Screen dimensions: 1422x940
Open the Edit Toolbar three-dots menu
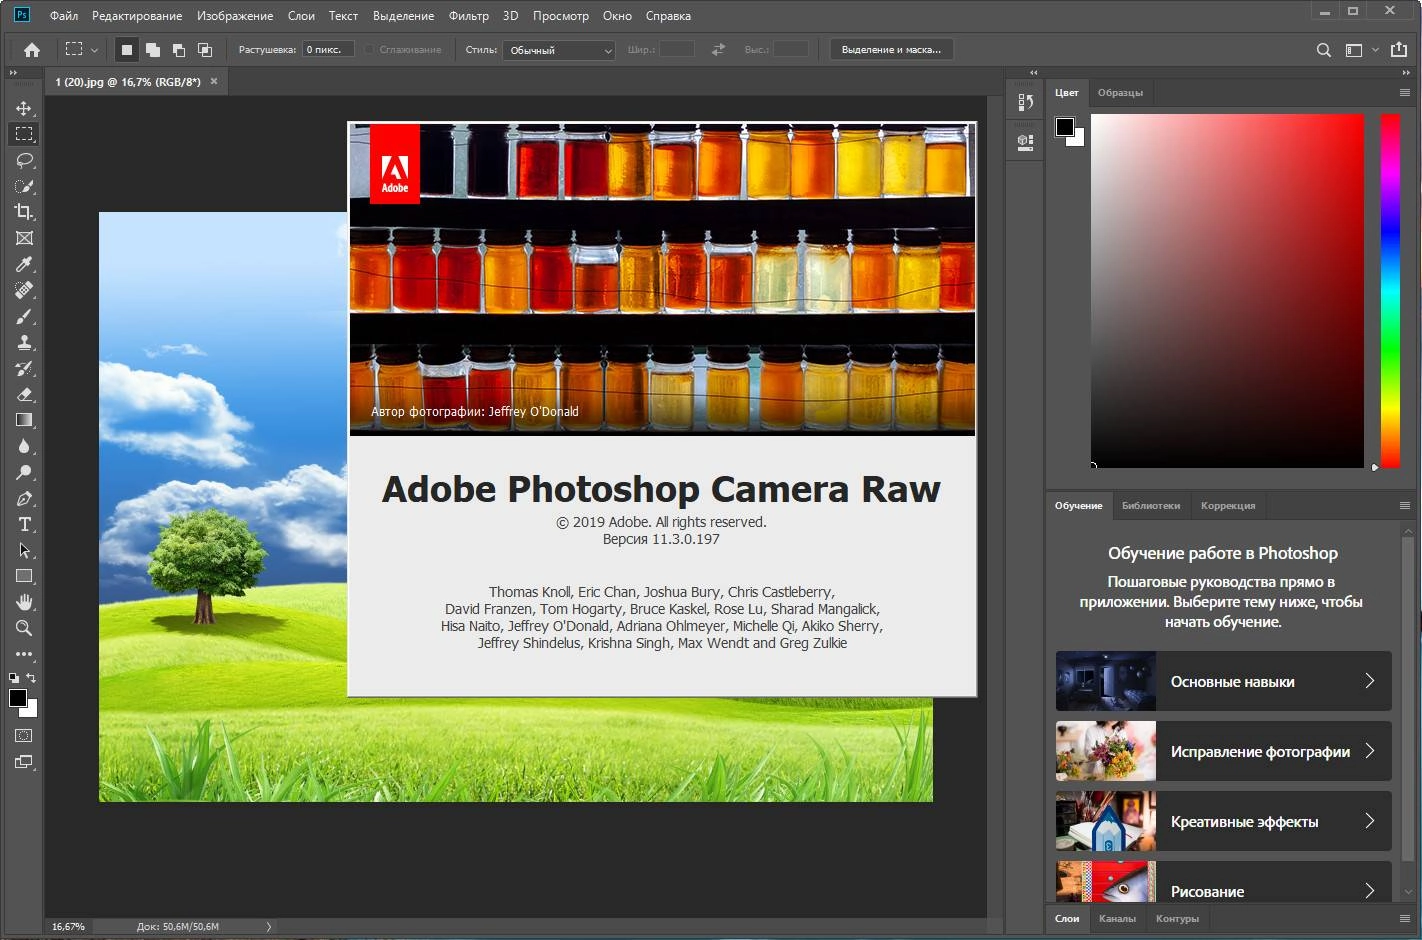pyautogui.click(x=24, y=654)
